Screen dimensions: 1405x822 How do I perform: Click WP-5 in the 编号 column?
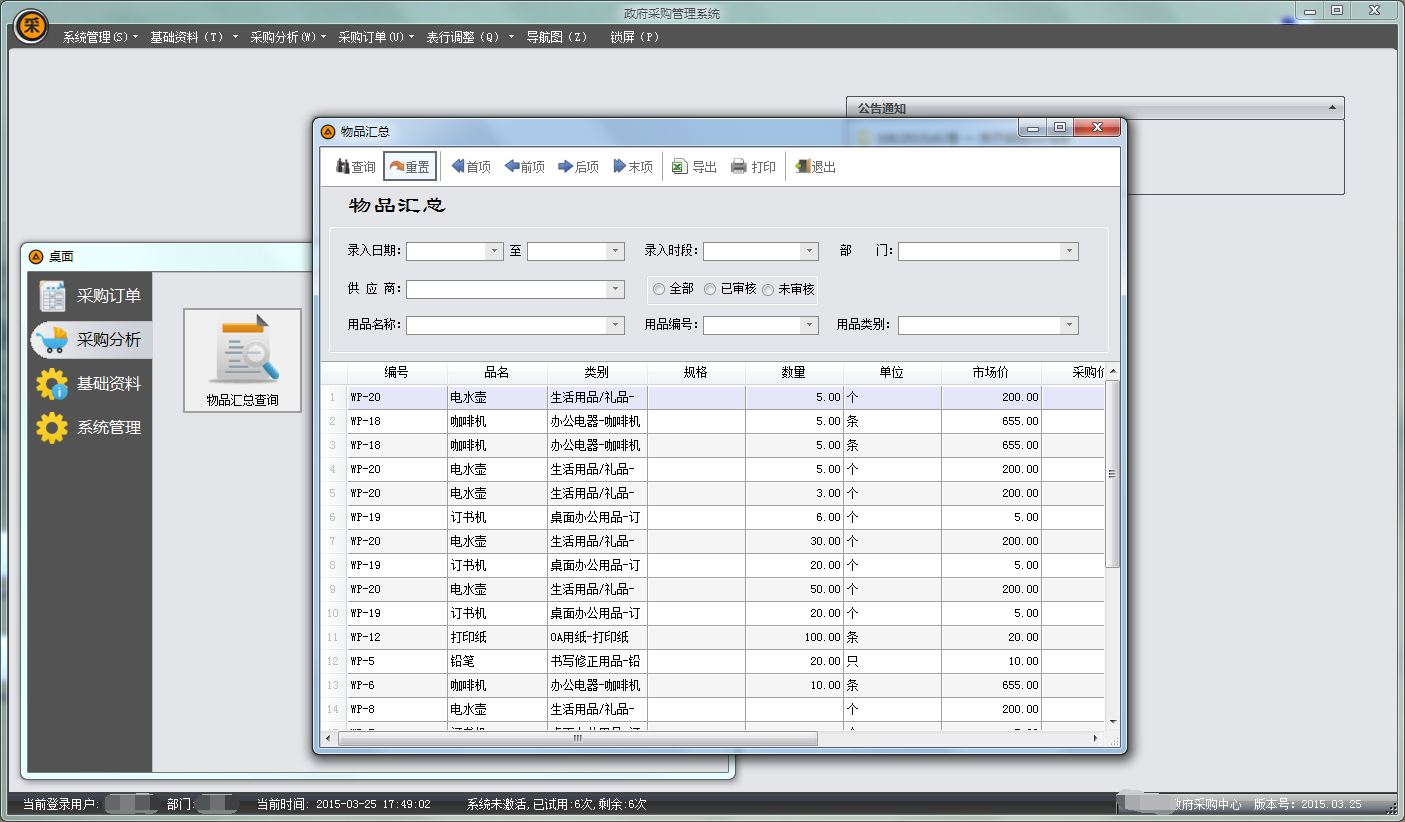coord(397,661)
